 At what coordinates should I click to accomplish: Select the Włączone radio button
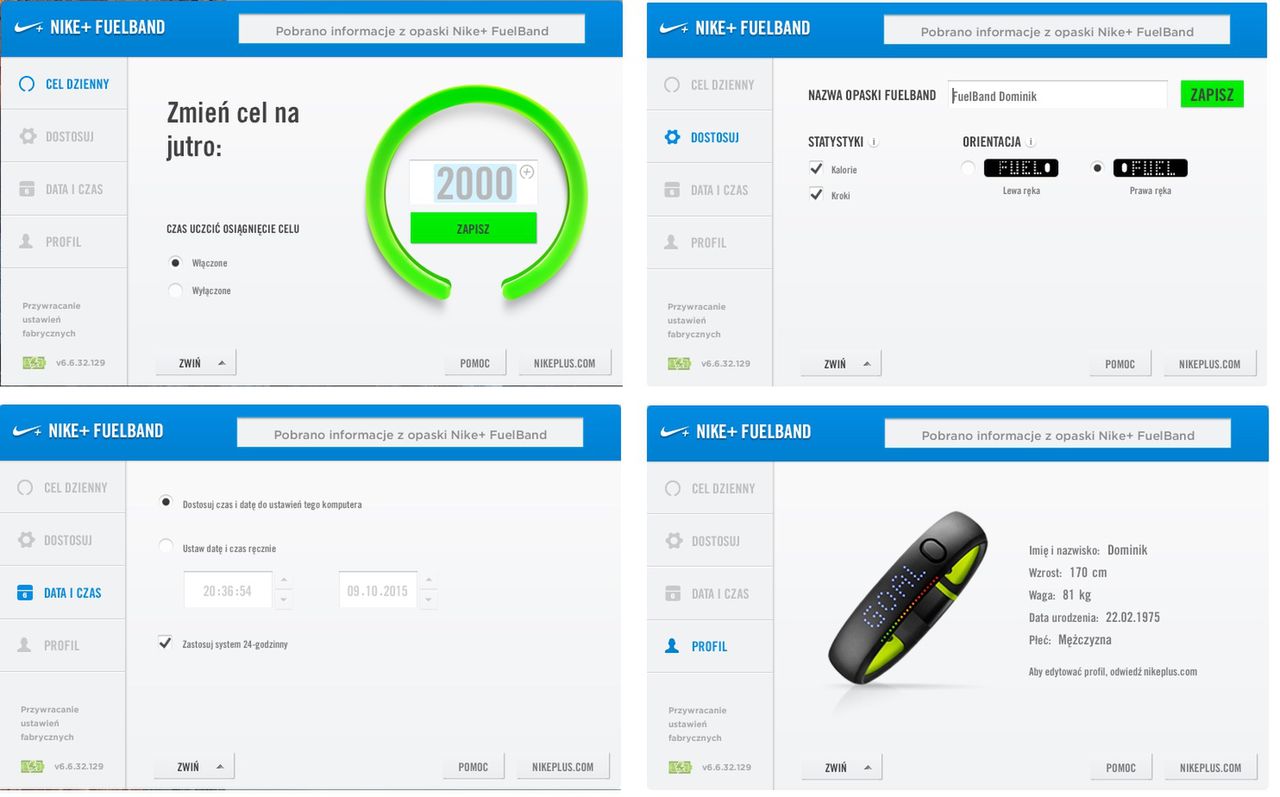175,263
